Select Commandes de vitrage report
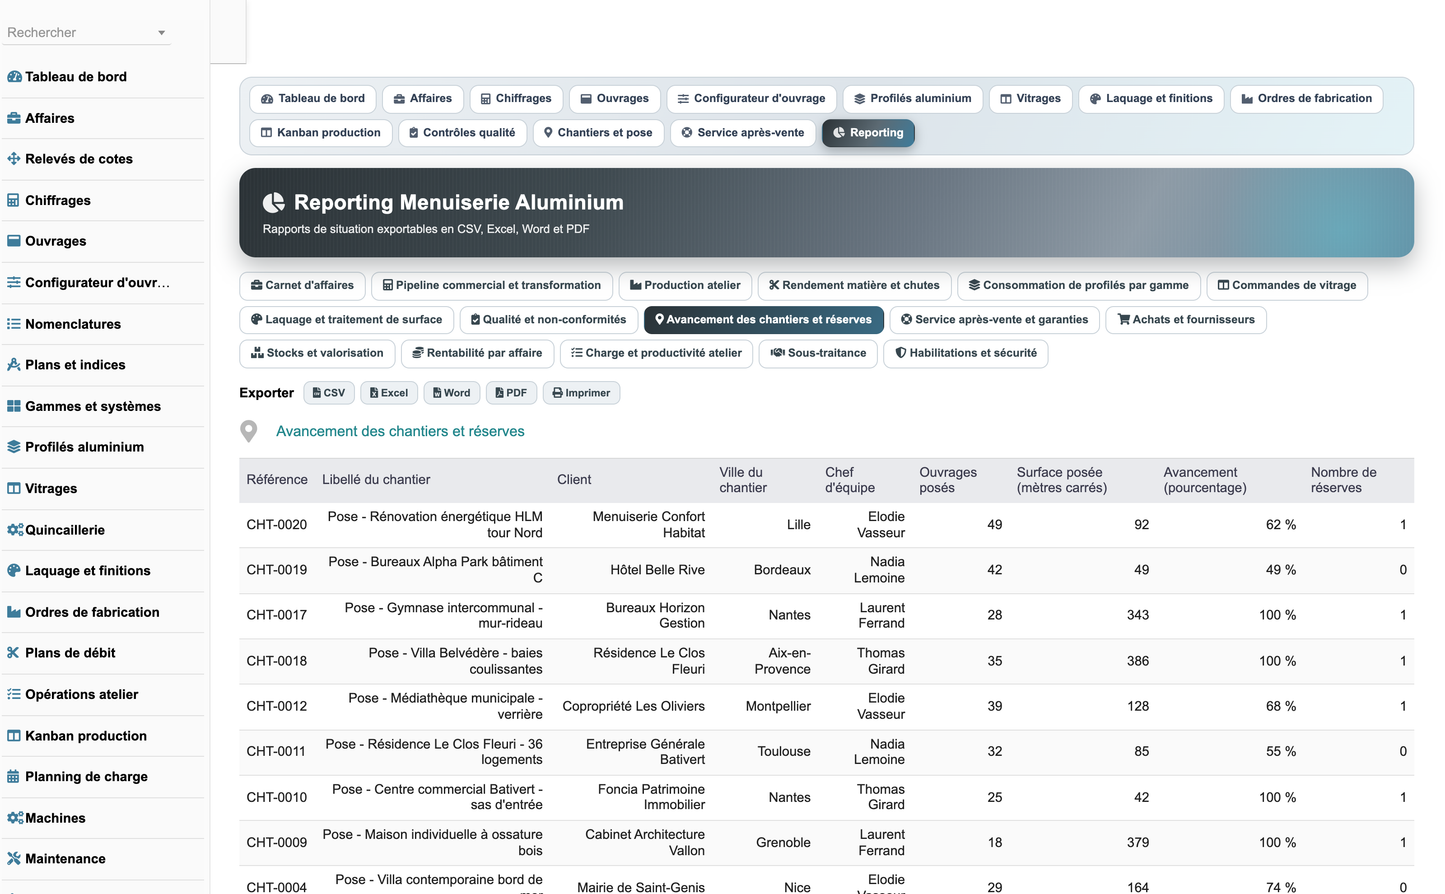Image resolution: width=1445 pixels, height=894 pixels. click(1286, 286)
